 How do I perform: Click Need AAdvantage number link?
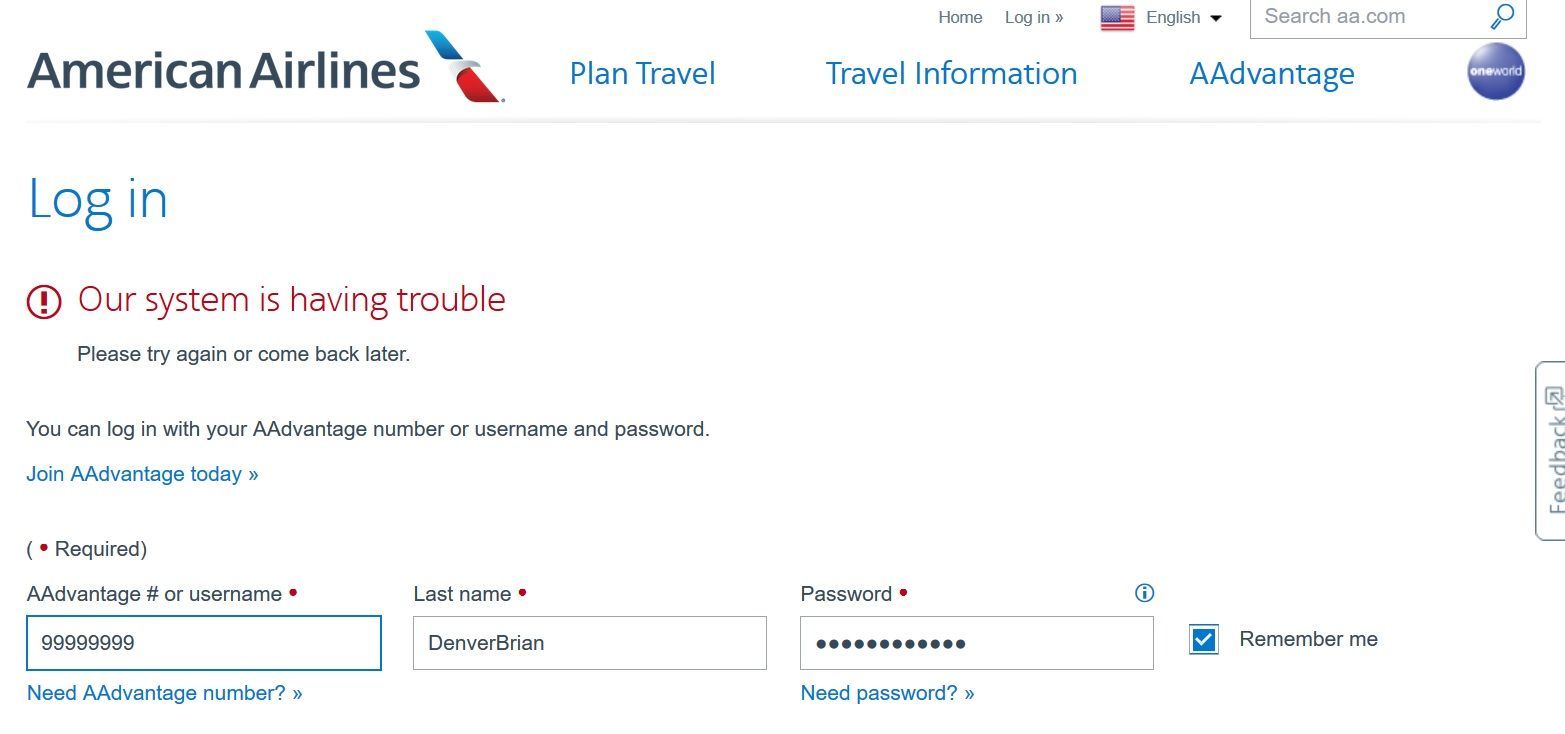164,693
